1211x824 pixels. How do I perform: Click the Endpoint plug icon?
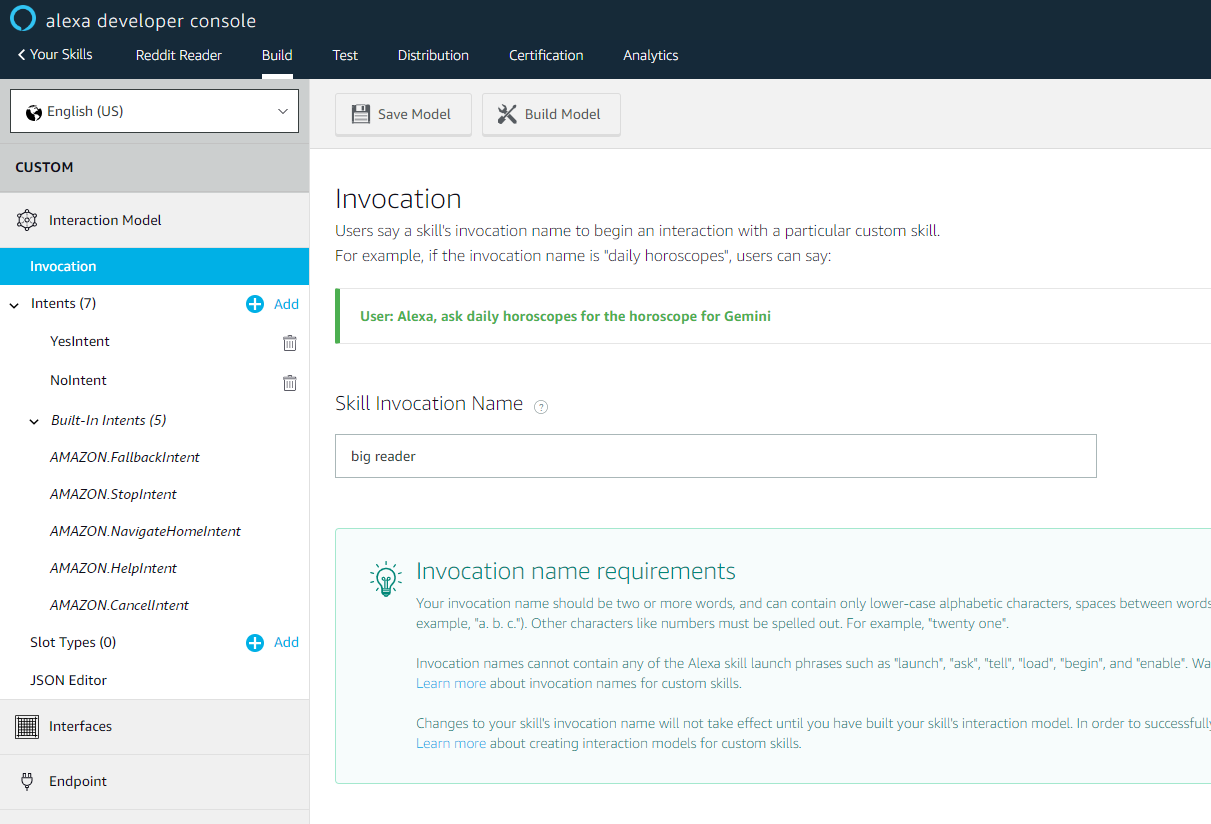(x=27, y=782)
